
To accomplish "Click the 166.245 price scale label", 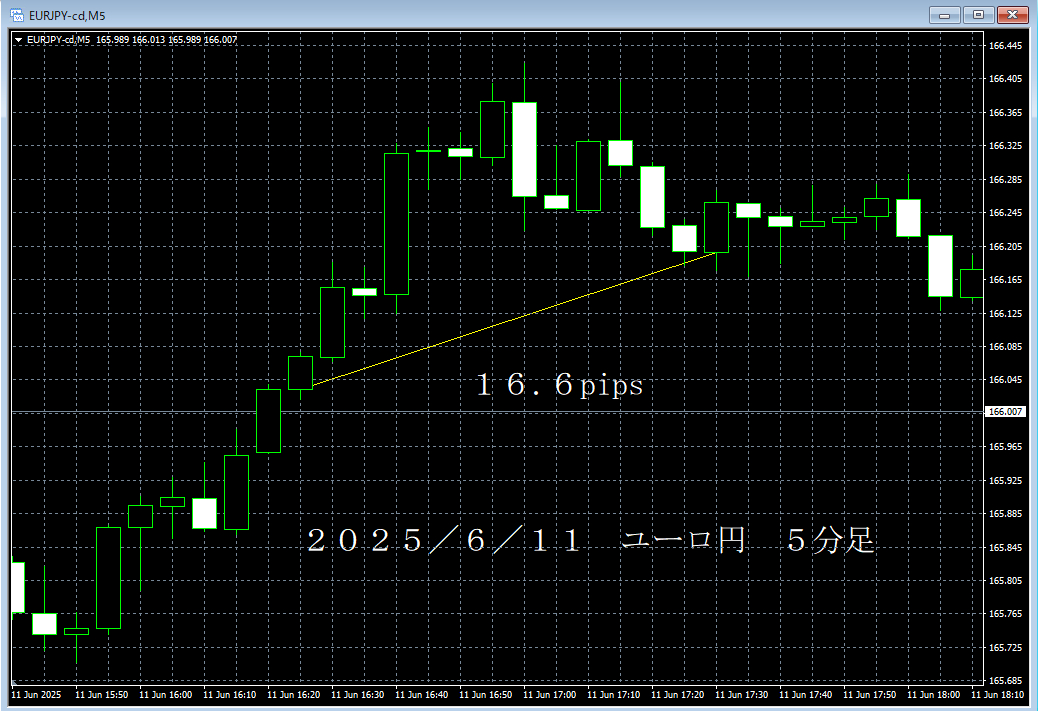I will pos(1004,213).
